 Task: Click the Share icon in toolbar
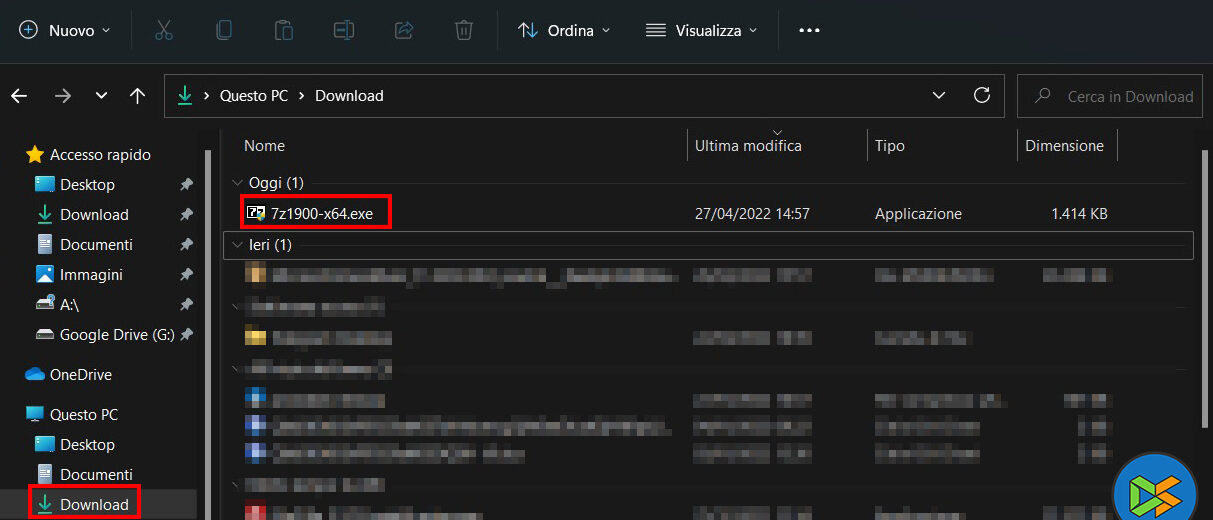coord(404,30)
